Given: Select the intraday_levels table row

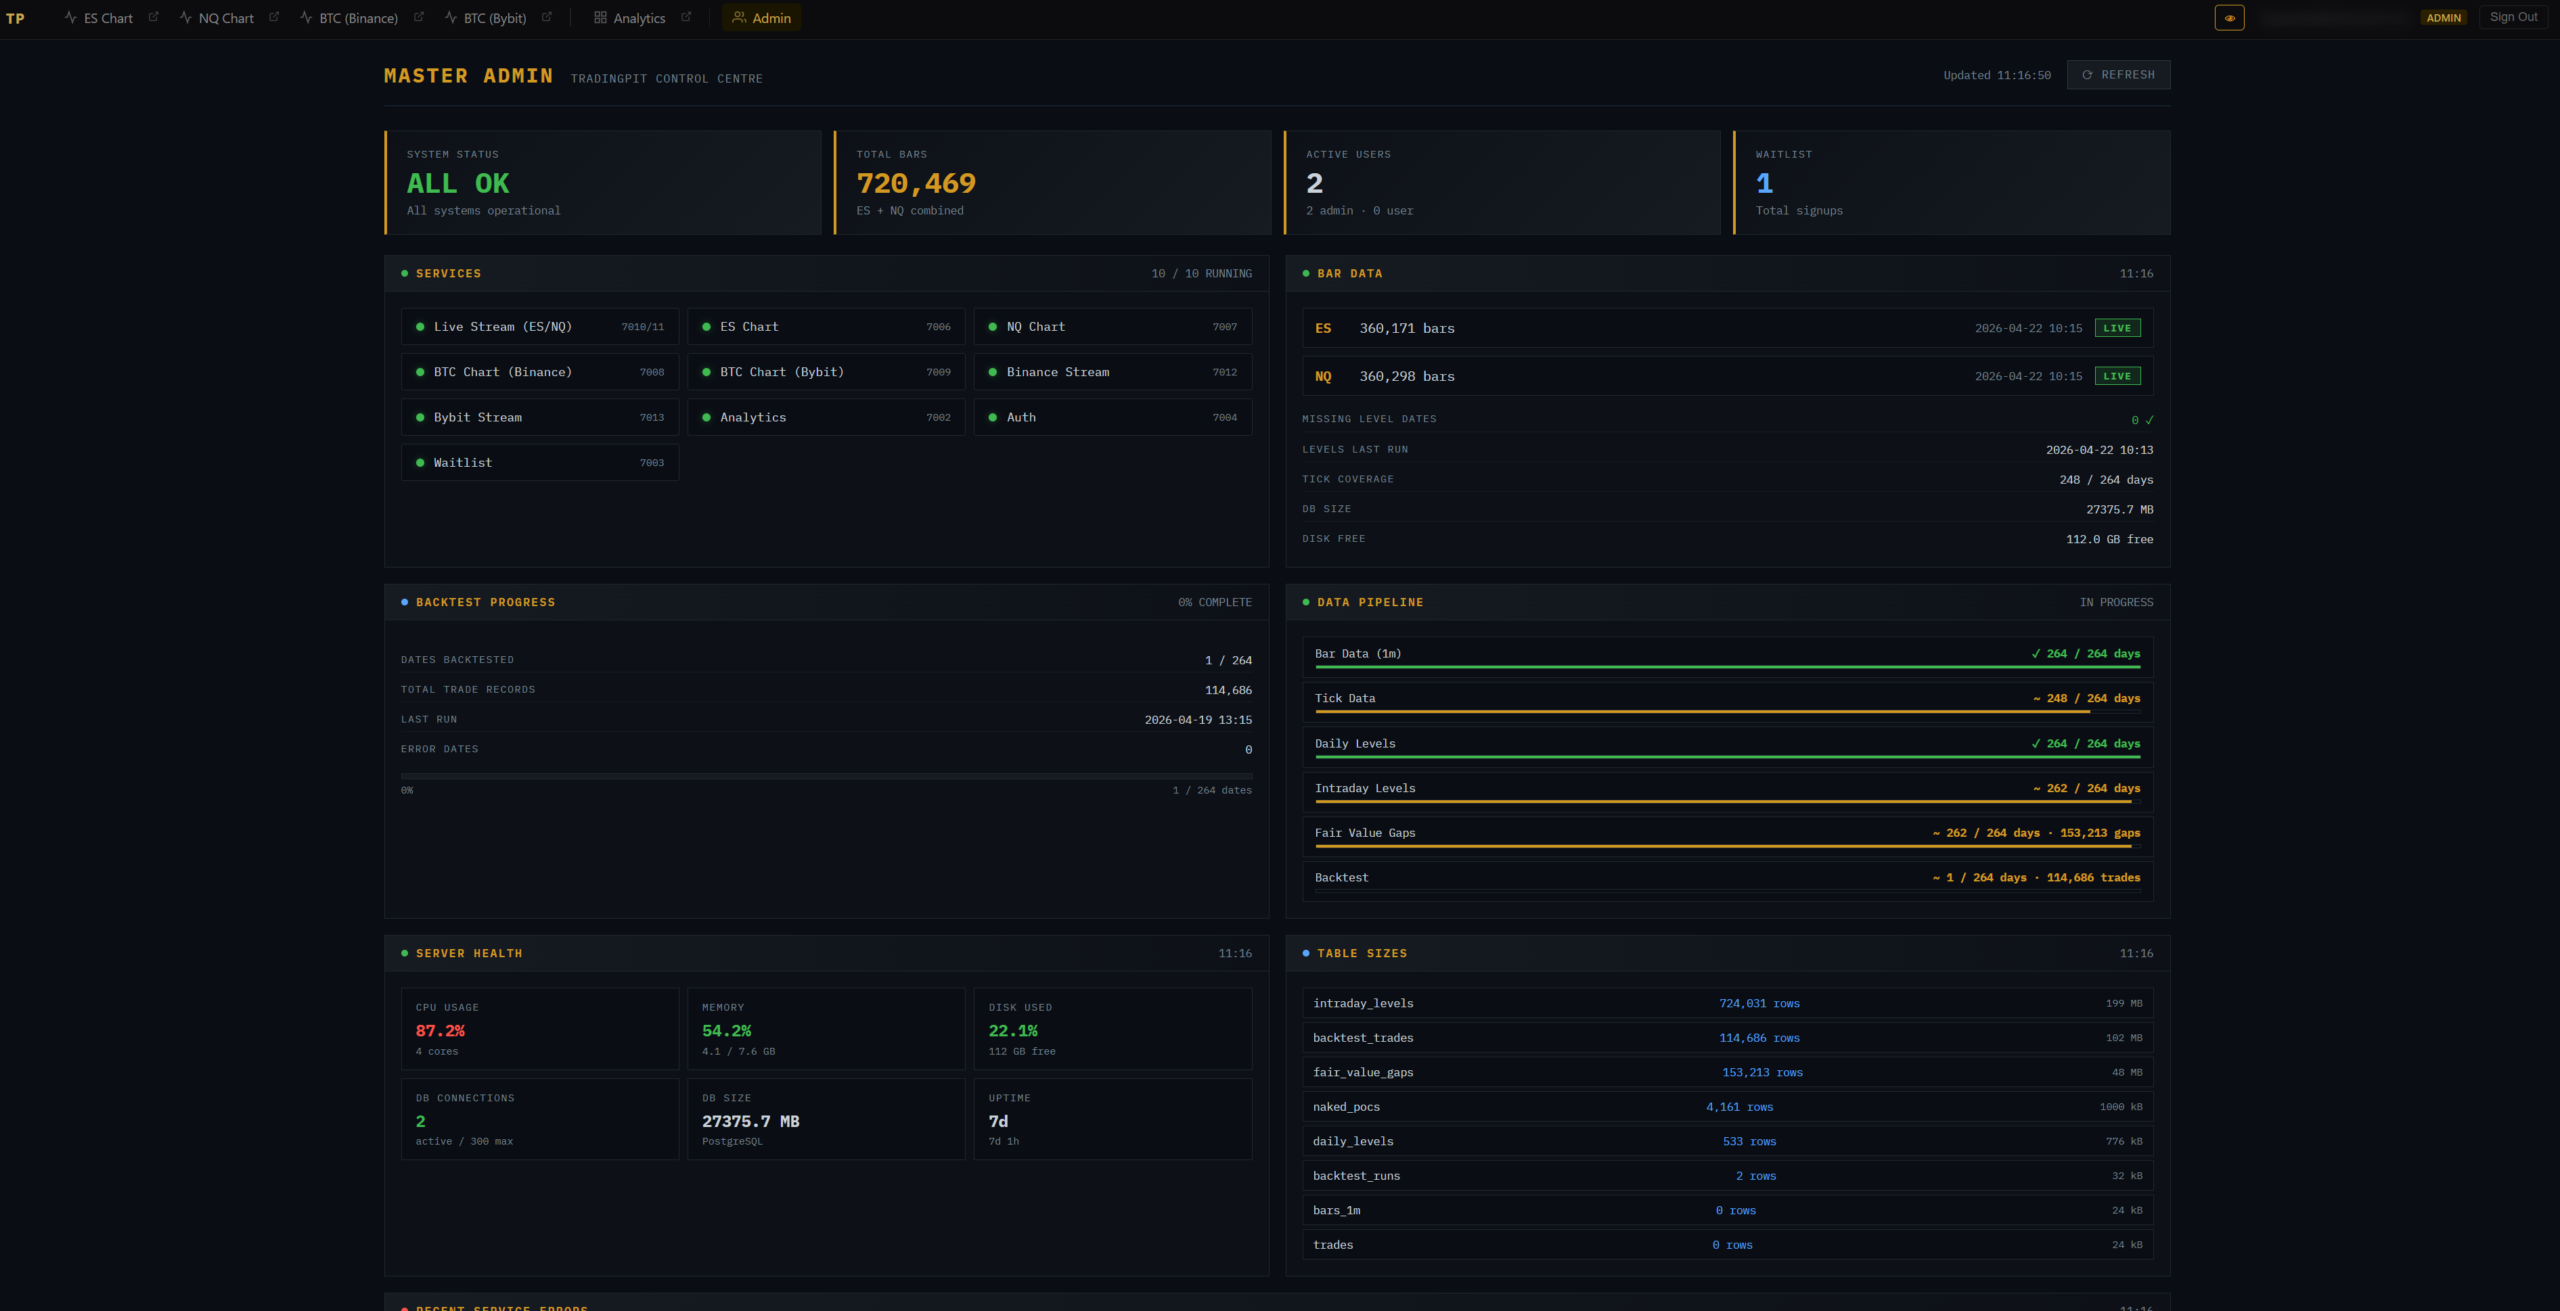Looking at the screenshot, I should click(1727, 1003).
